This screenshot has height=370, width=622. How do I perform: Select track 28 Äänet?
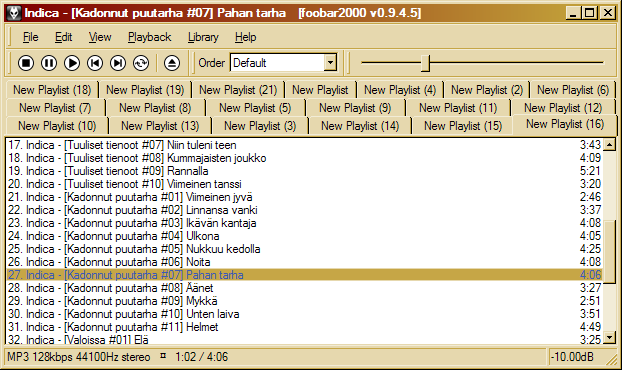click(305, 288)
